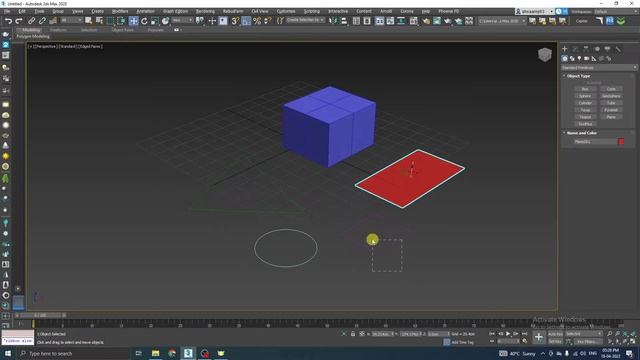Click the Box primitive button

pos(585,89)
